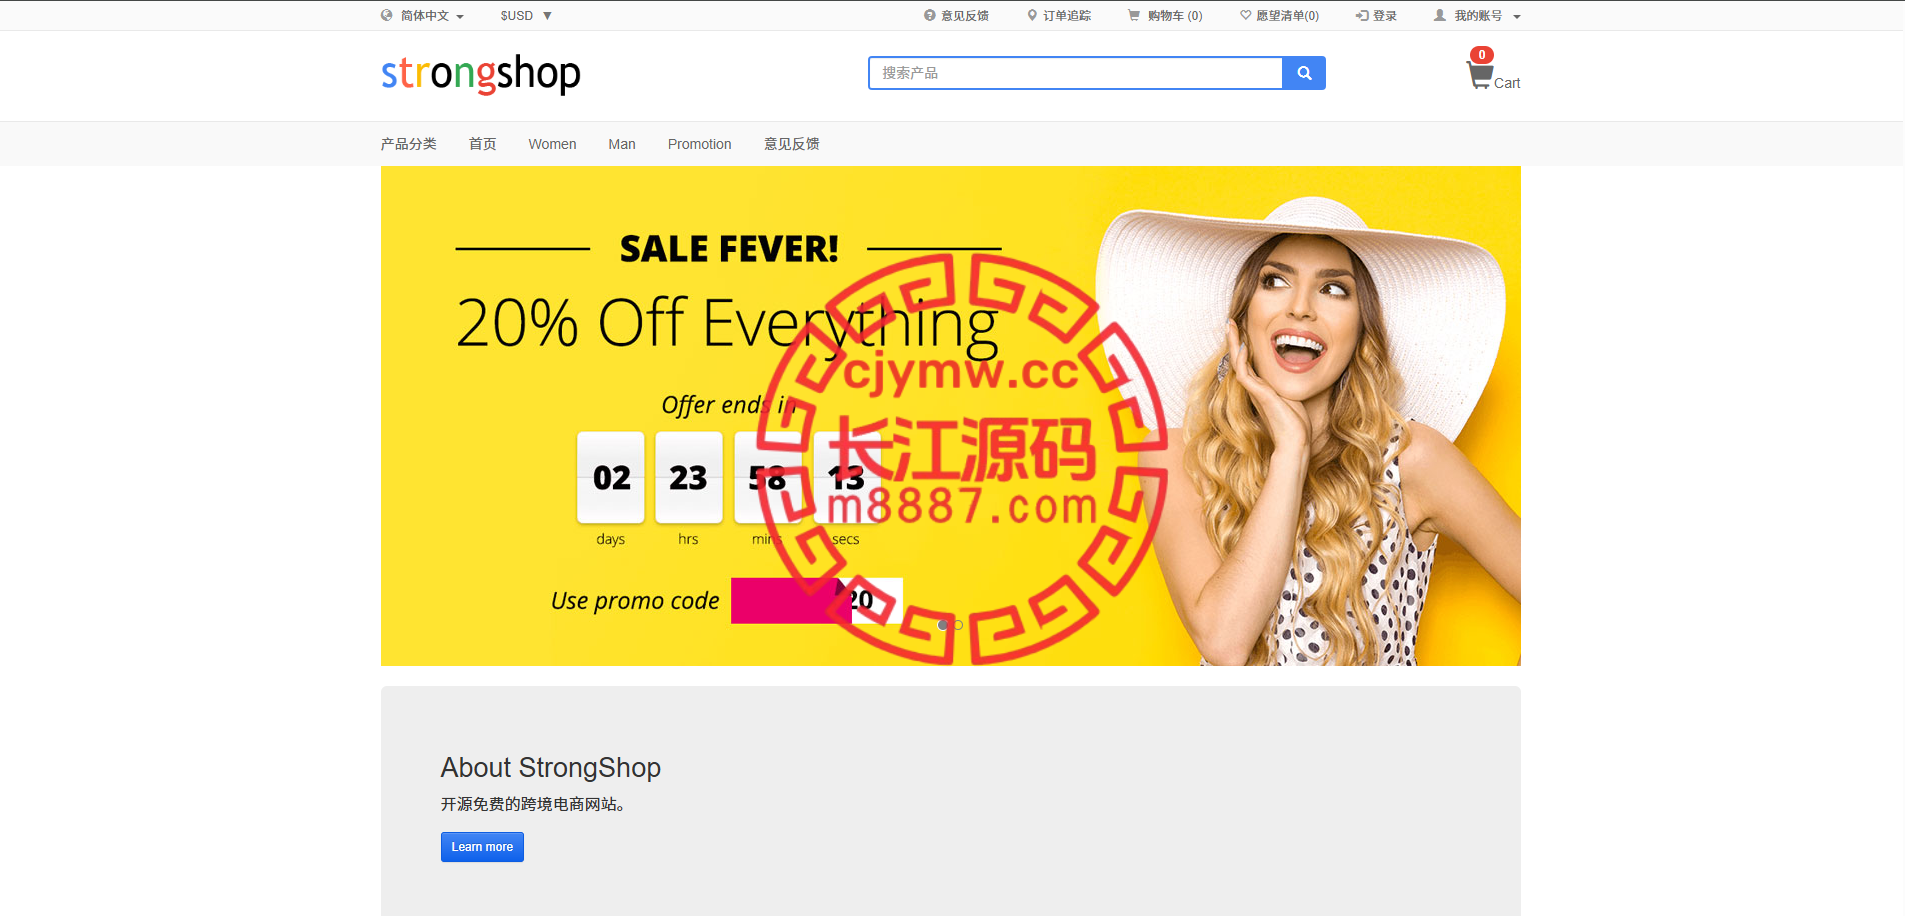The image size is (1905, 916).
Task: Open the $USD currency dropdown
Action: [526, 15]
